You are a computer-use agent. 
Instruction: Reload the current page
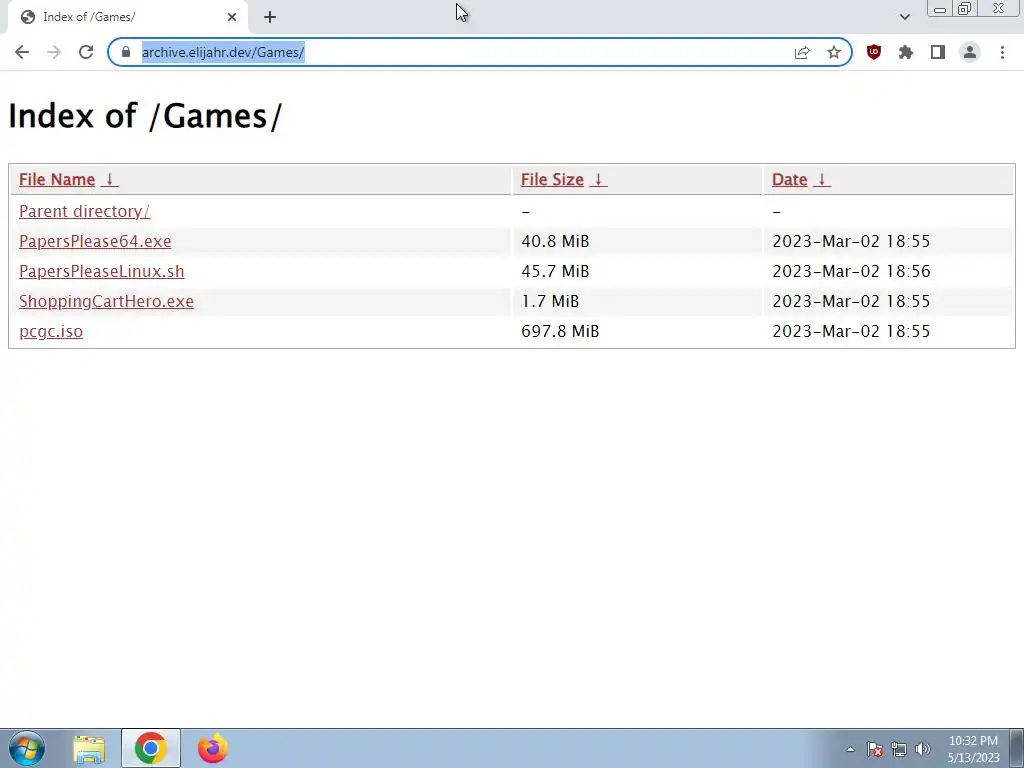click(x=86, y=52)
